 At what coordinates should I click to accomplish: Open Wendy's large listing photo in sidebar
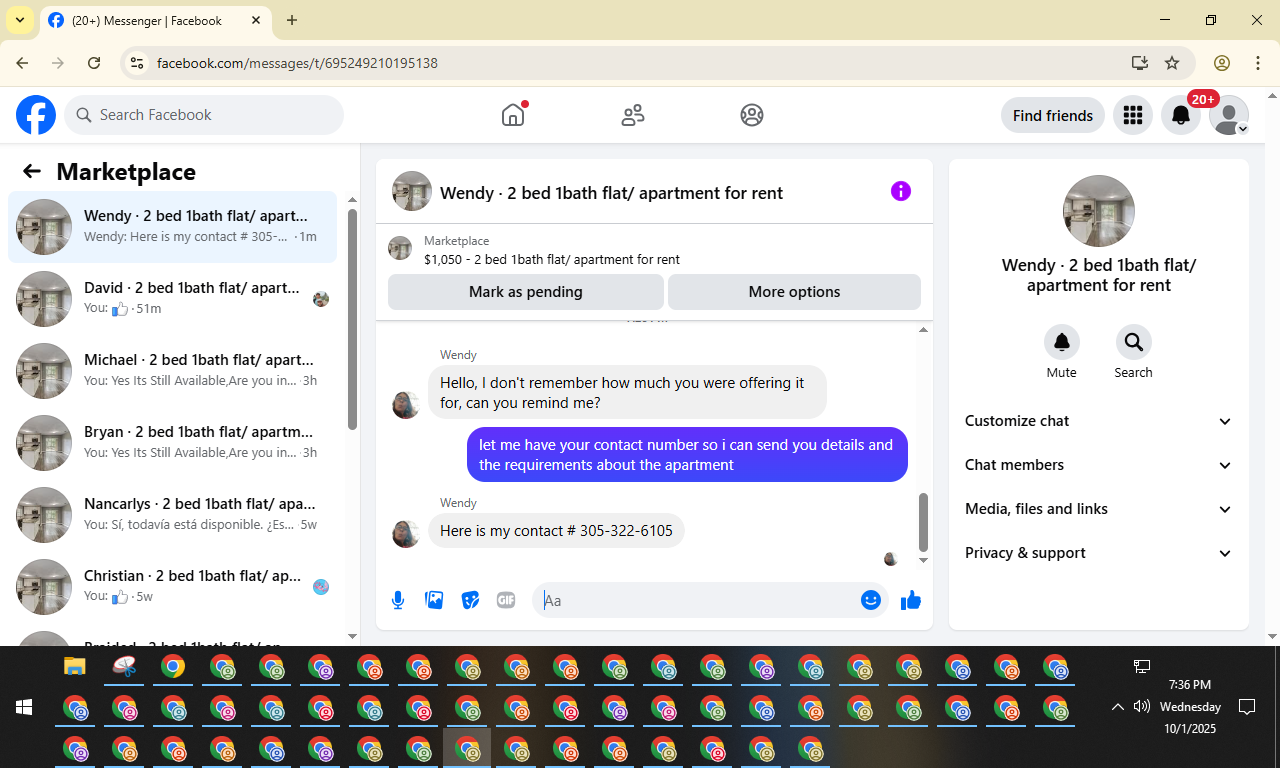click(x=1099, y=211)
